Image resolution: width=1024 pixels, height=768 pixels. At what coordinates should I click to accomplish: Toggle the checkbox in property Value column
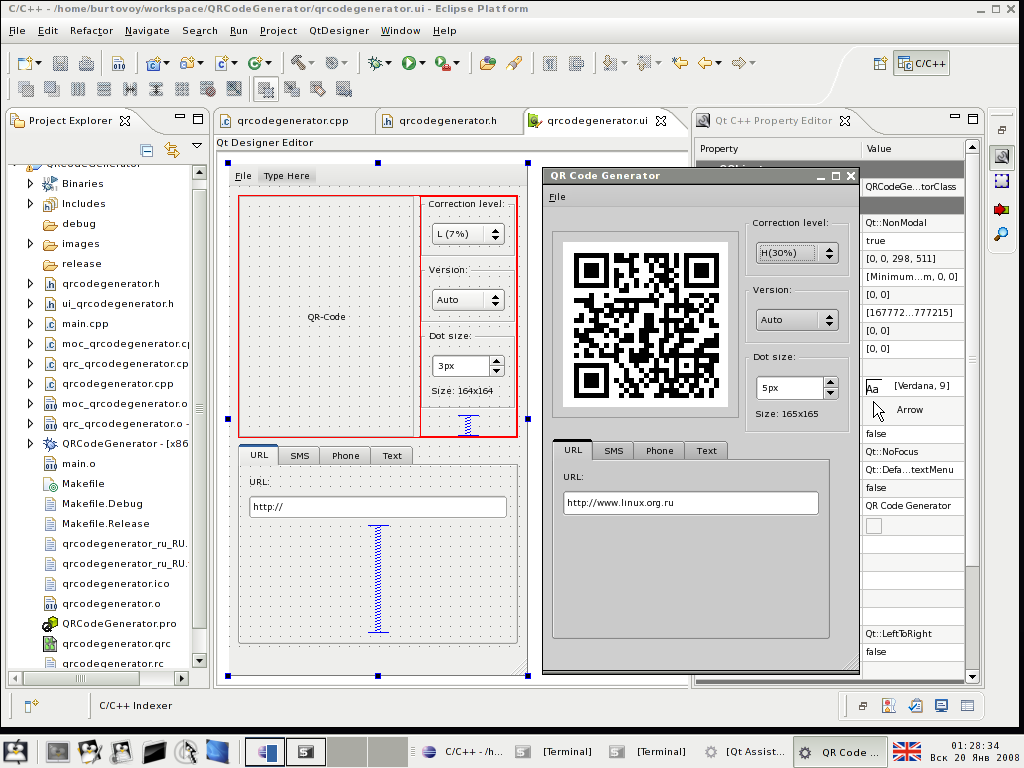click(x=874, y=526)
